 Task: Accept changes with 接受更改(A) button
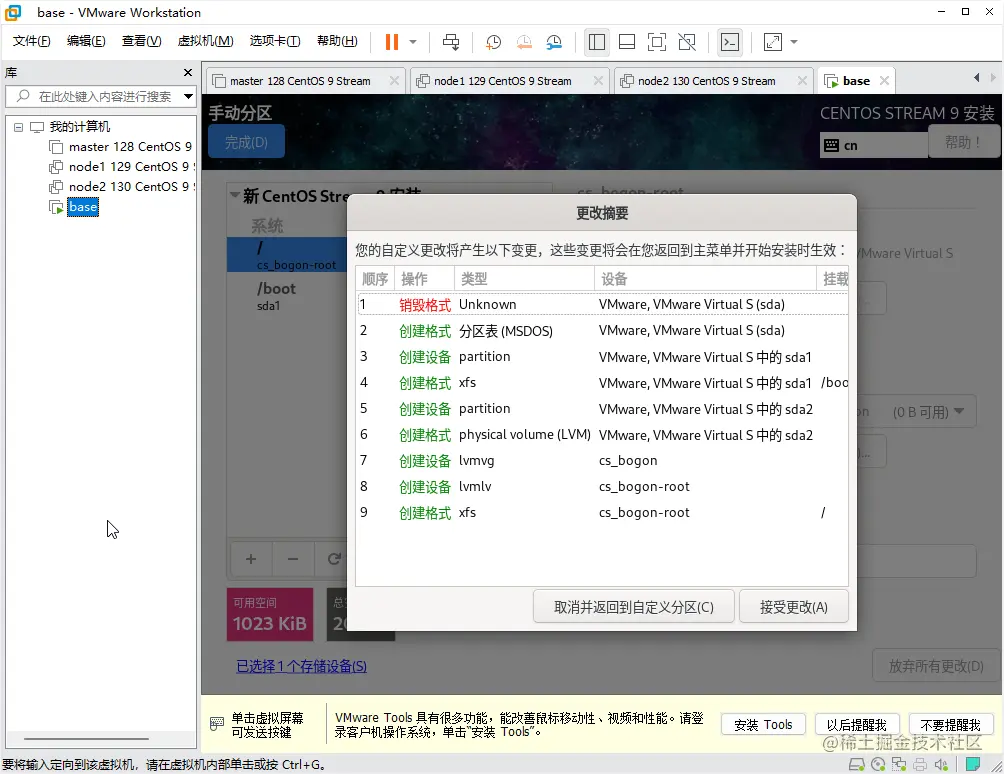pos(794,607)
